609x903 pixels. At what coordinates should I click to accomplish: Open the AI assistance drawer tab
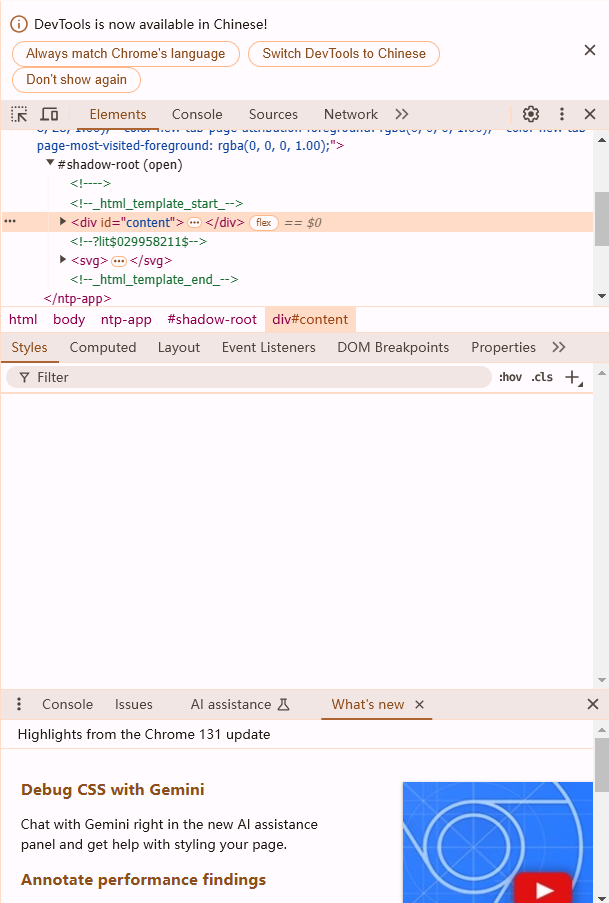point(240,704)
